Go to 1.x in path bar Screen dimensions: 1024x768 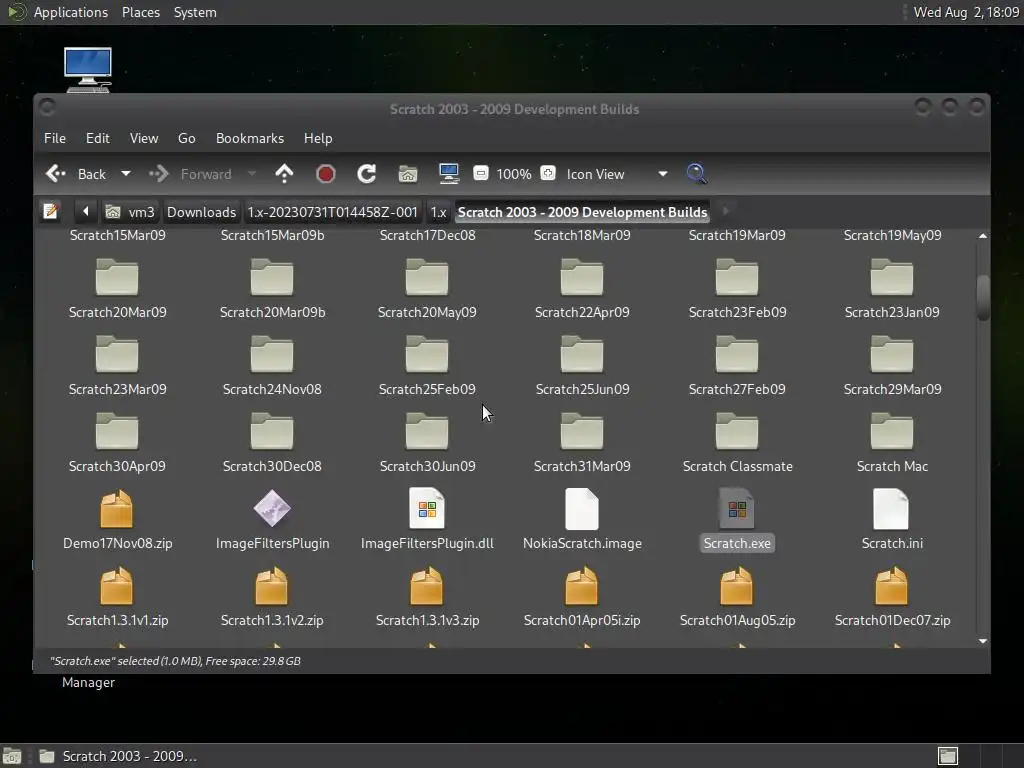(x=438, y=212)
